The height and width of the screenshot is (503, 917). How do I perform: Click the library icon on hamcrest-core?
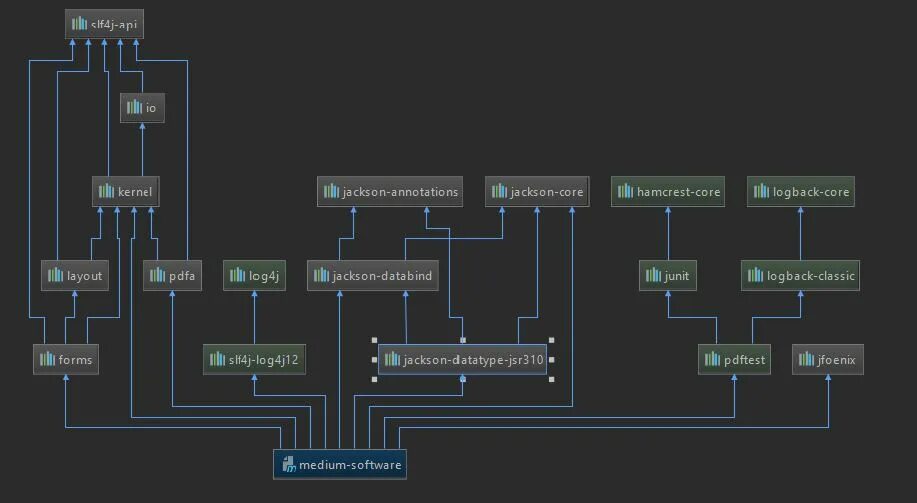point(626,191)
